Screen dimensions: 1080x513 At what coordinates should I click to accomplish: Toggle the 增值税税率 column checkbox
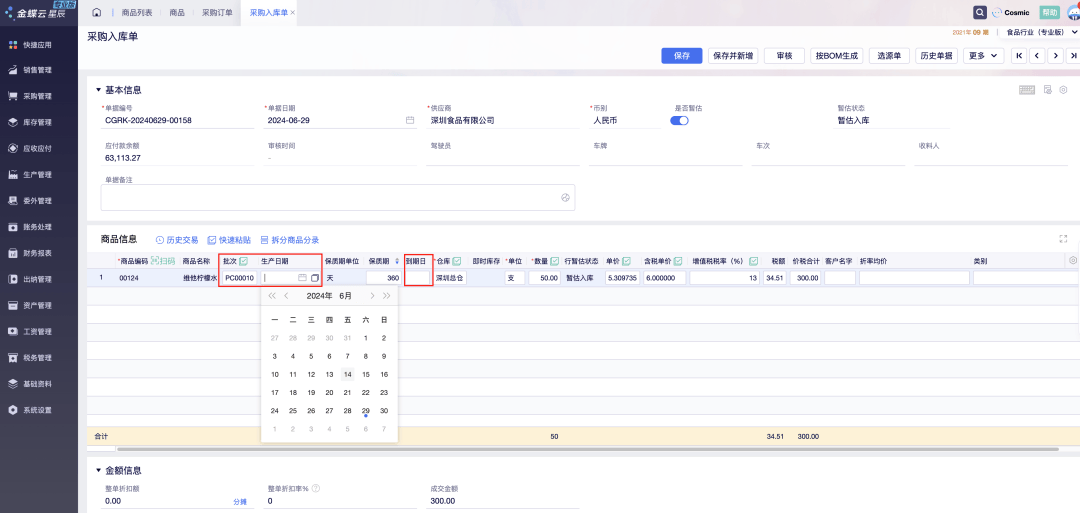point(754,261)
